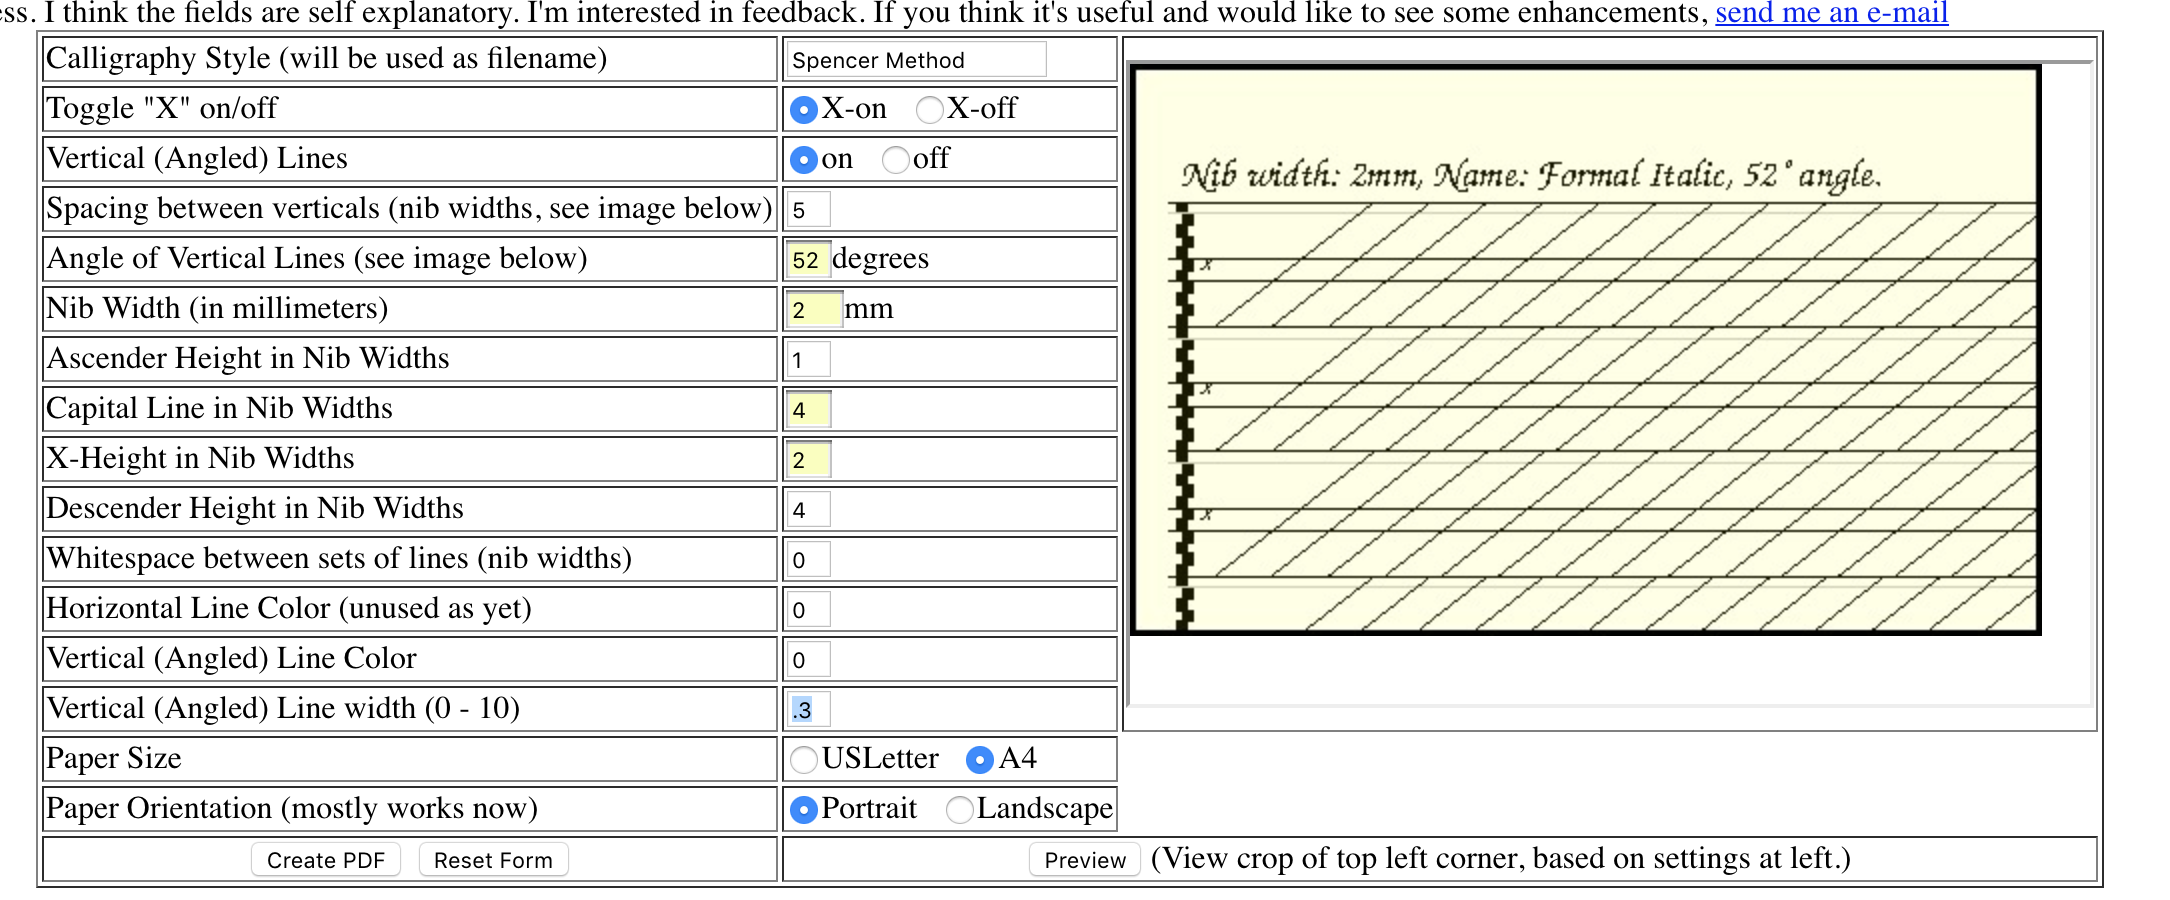Image resolution: width=2170 pixels, height=900 pixels.
Task: Choose A4 paper size
Action: pos(979,760)
